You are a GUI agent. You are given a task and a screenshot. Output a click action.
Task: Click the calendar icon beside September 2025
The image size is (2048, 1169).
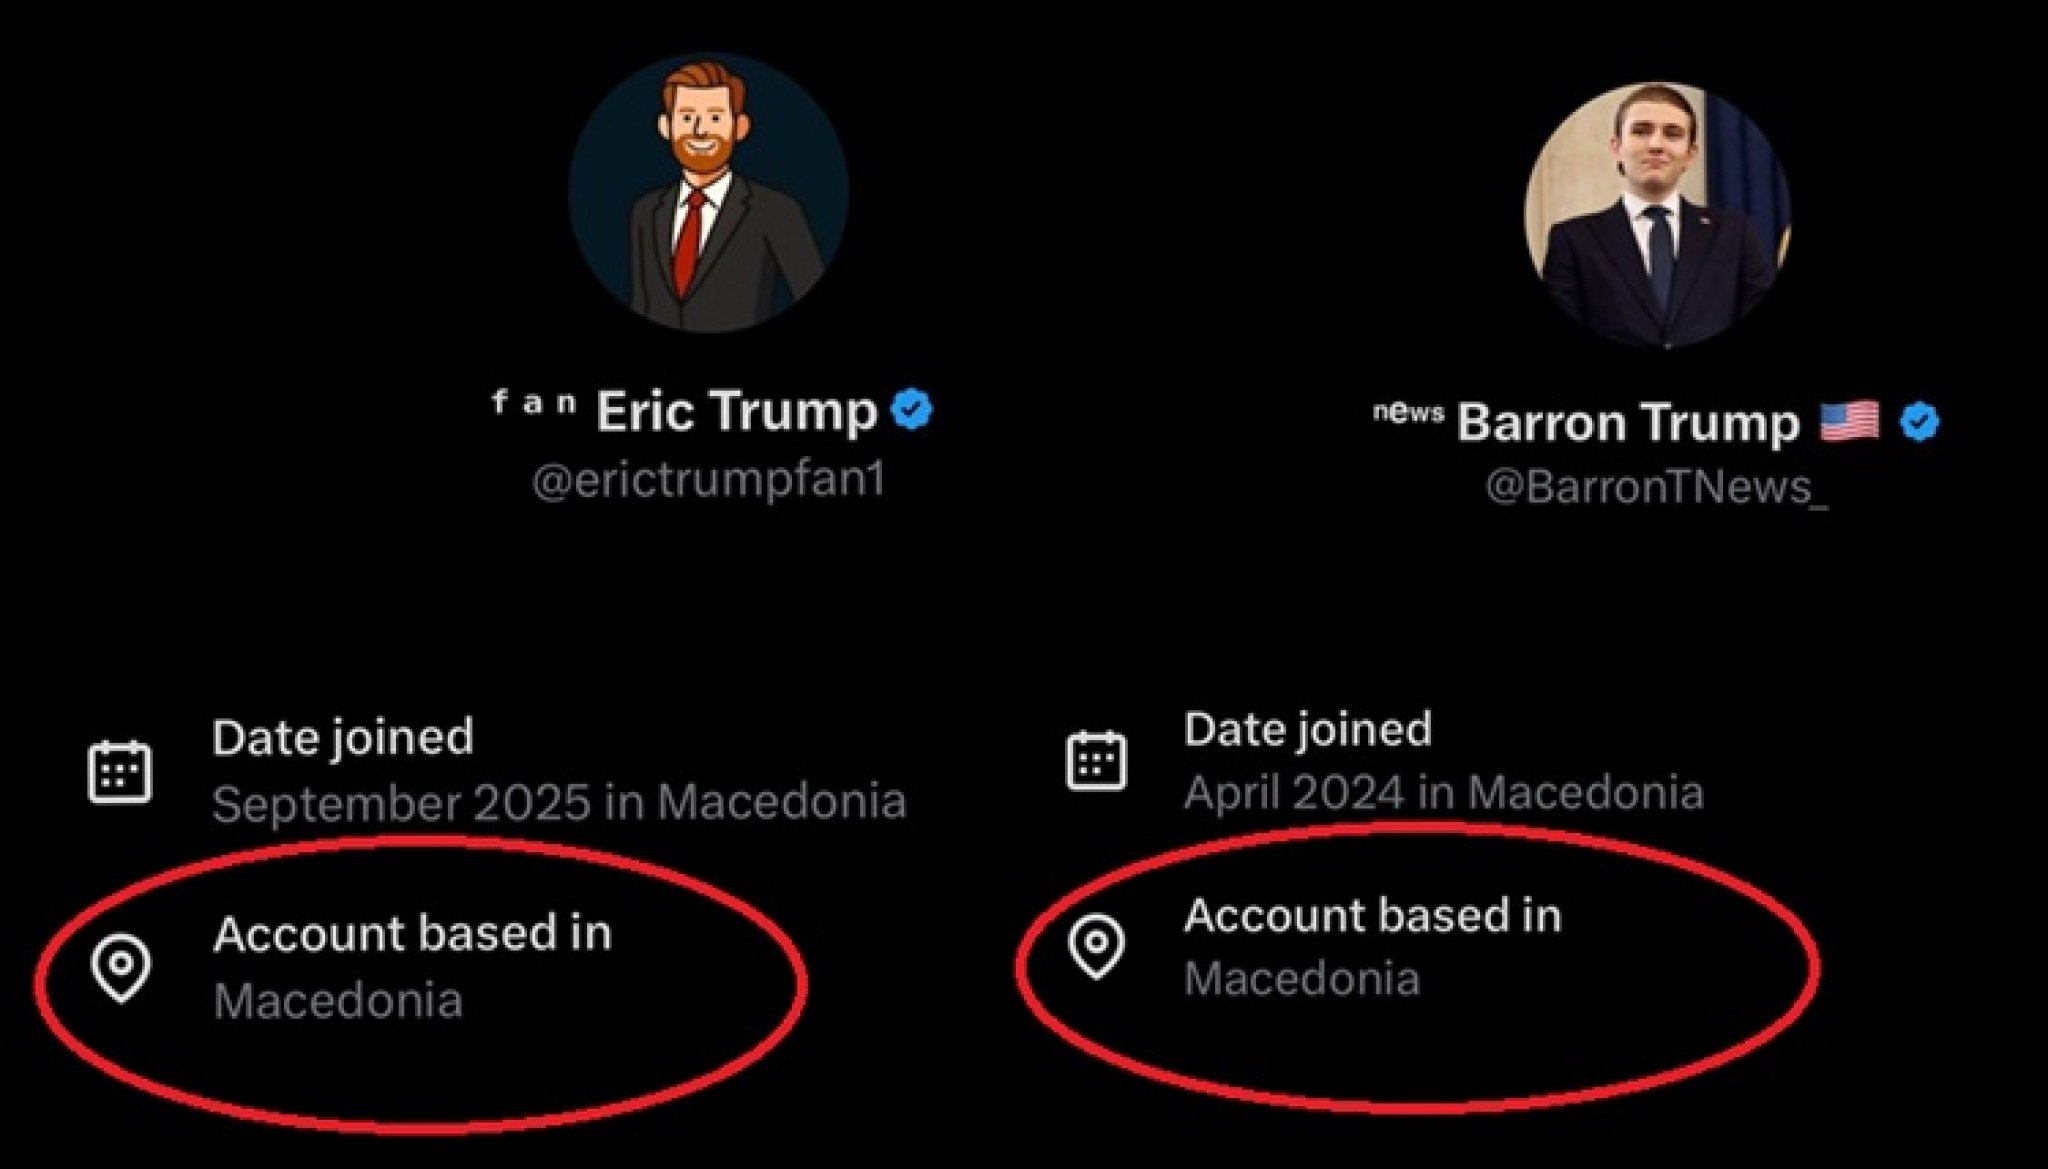point(120,771)
